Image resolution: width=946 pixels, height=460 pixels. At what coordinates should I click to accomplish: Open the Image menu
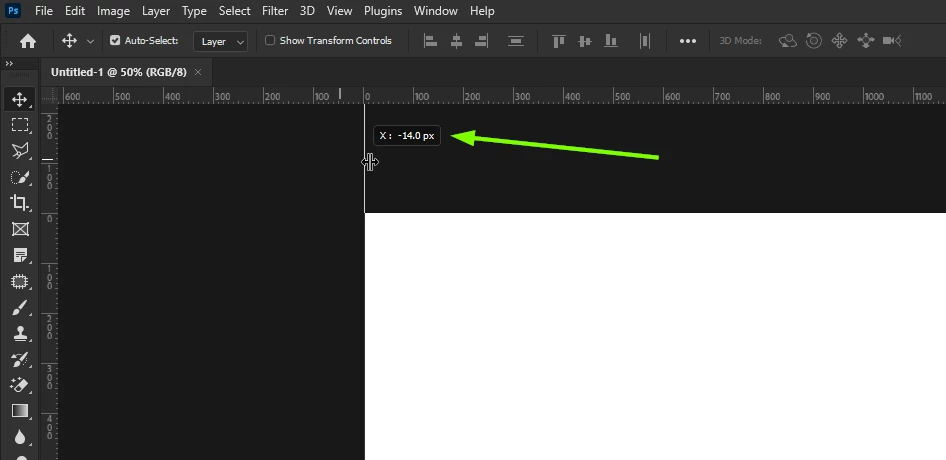[113, 11]
